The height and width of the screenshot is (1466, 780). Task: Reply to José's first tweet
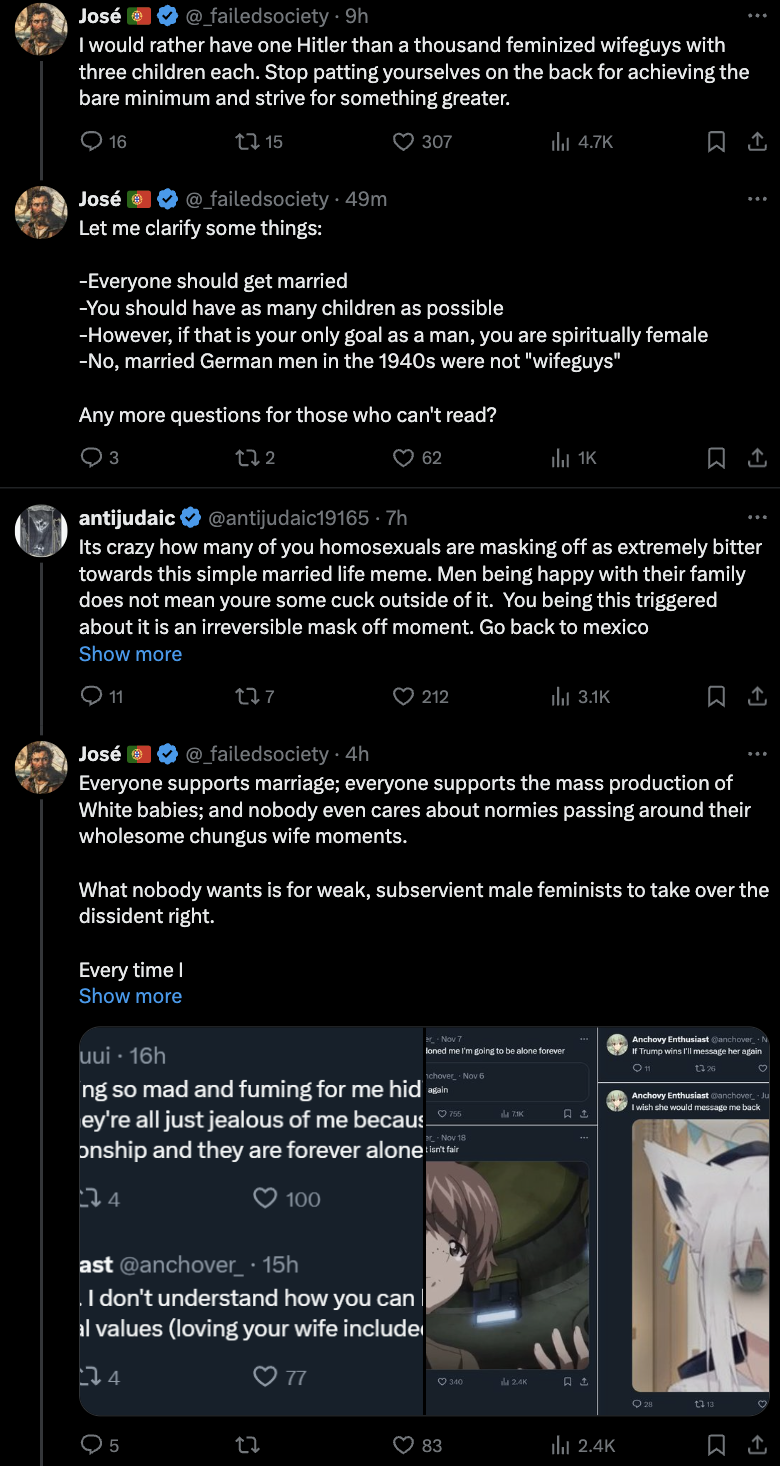91,142
